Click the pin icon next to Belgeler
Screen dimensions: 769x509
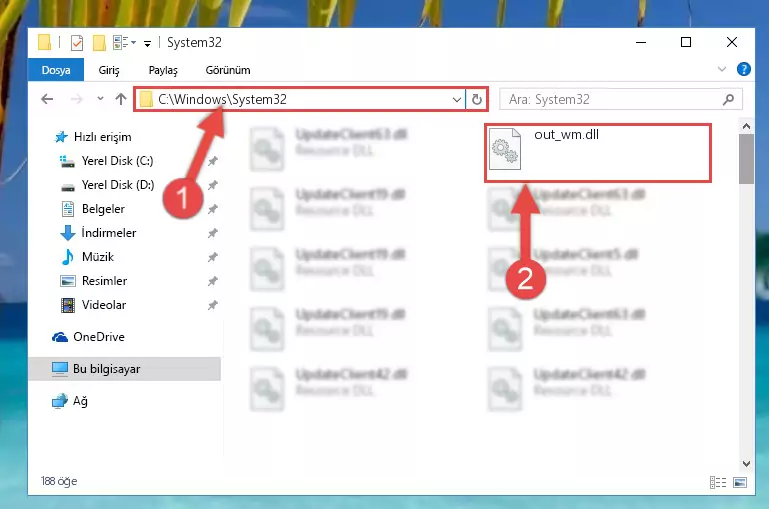click(x=212, y=209)
